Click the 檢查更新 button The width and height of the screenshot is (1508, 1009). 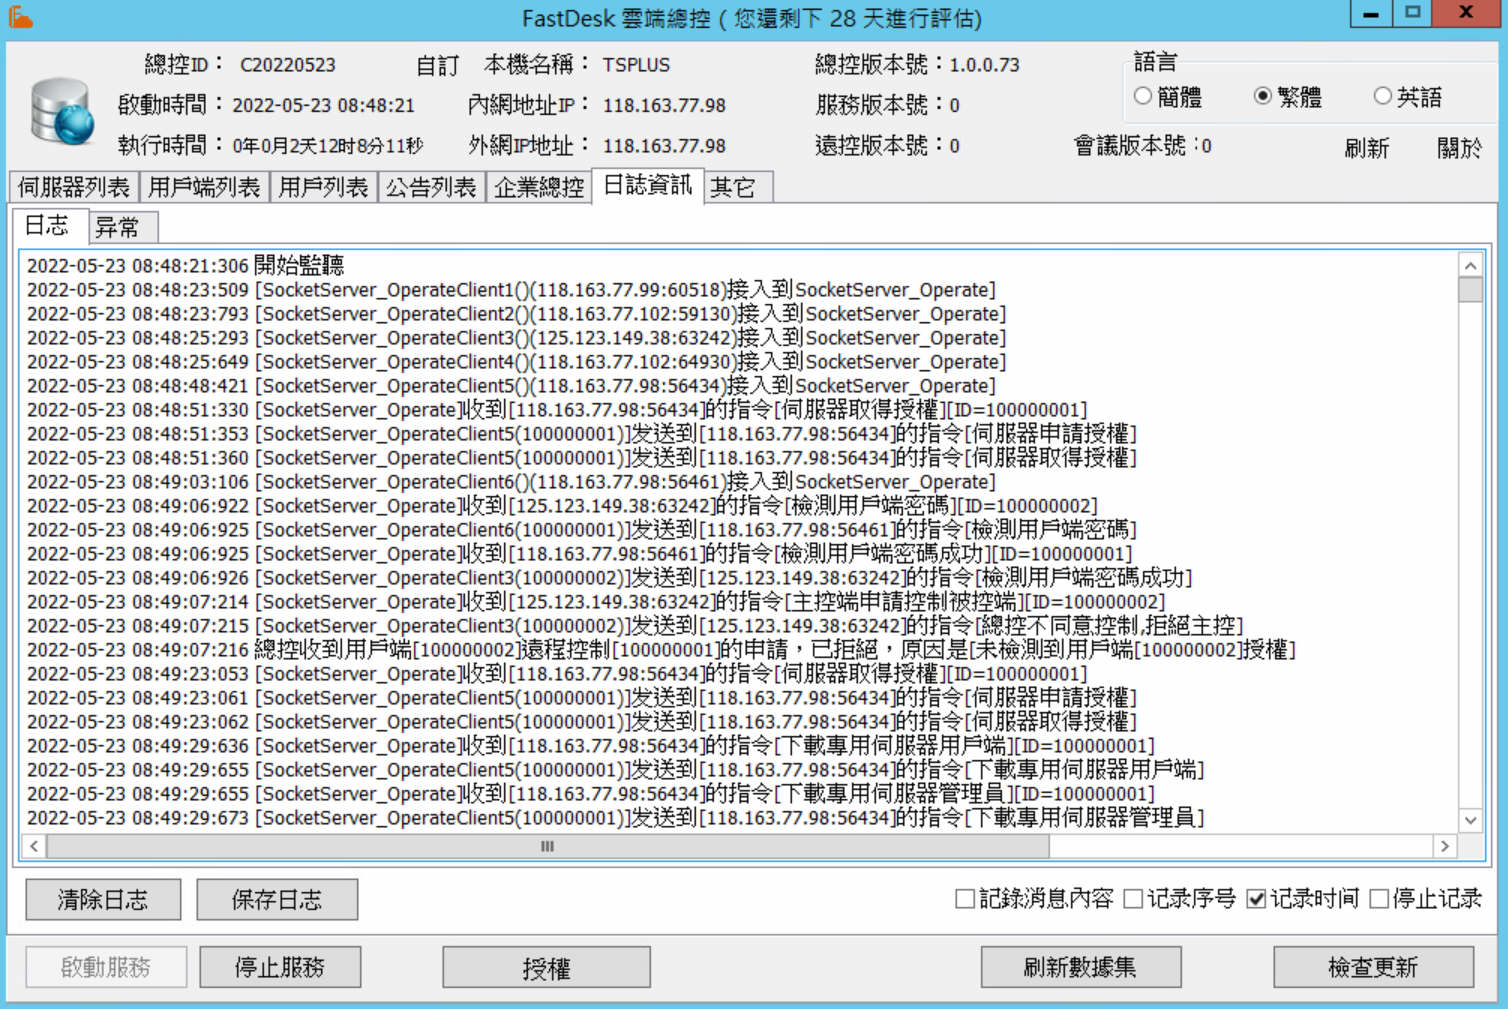click(x=1373, y=967)
